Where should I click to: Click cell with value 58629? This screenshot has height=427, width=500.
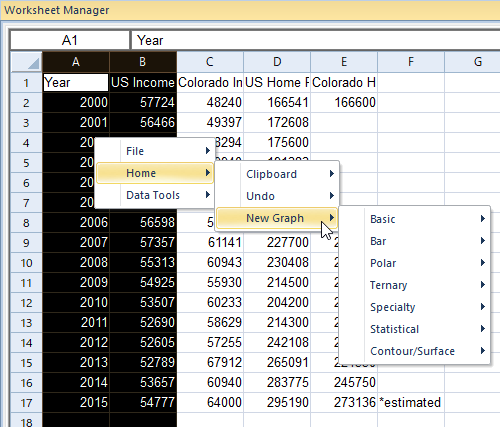point(210,322)
